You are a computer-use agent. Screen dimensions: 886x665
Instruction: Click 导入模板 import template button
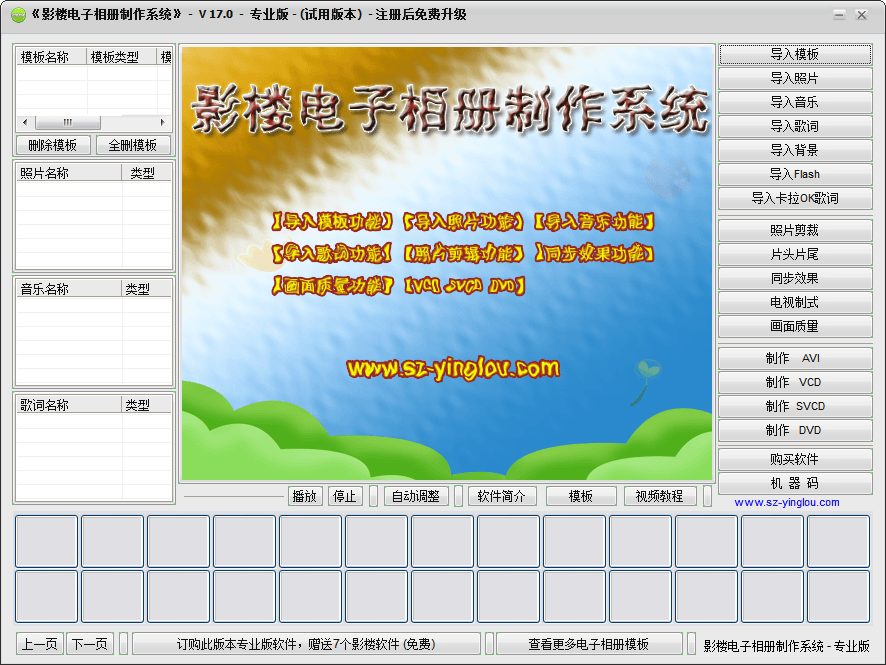795,54
